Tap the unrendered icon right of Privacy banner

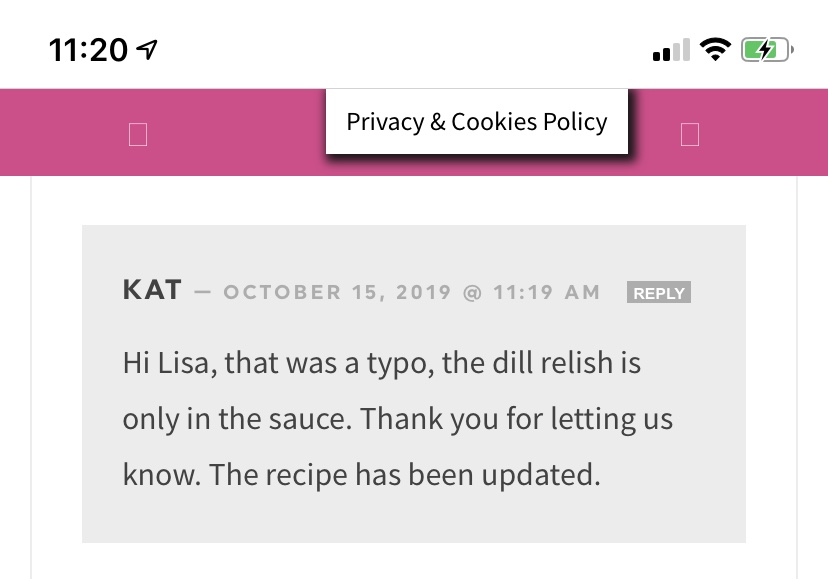pos(690,134)
